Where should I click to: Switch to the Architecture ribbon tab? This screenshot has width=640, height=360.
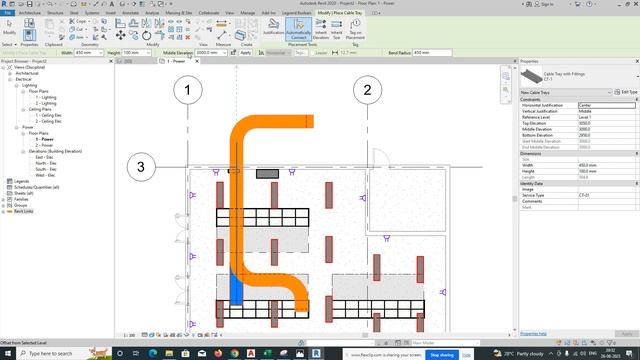29,13
